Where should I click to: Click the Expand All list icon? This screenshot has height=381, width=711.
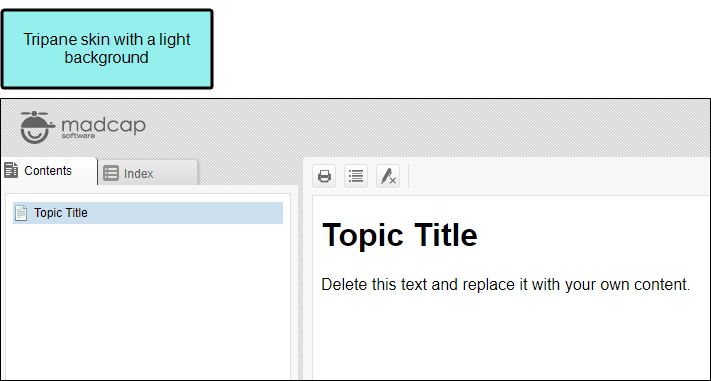tap(356, 176)
